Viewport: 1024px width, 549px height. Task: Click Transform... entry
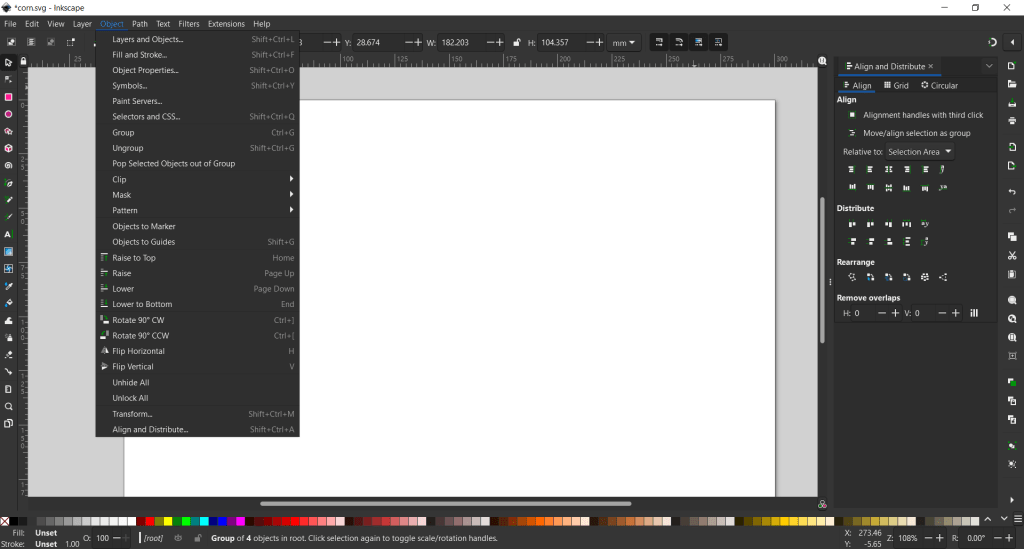[x=197, y=414]
